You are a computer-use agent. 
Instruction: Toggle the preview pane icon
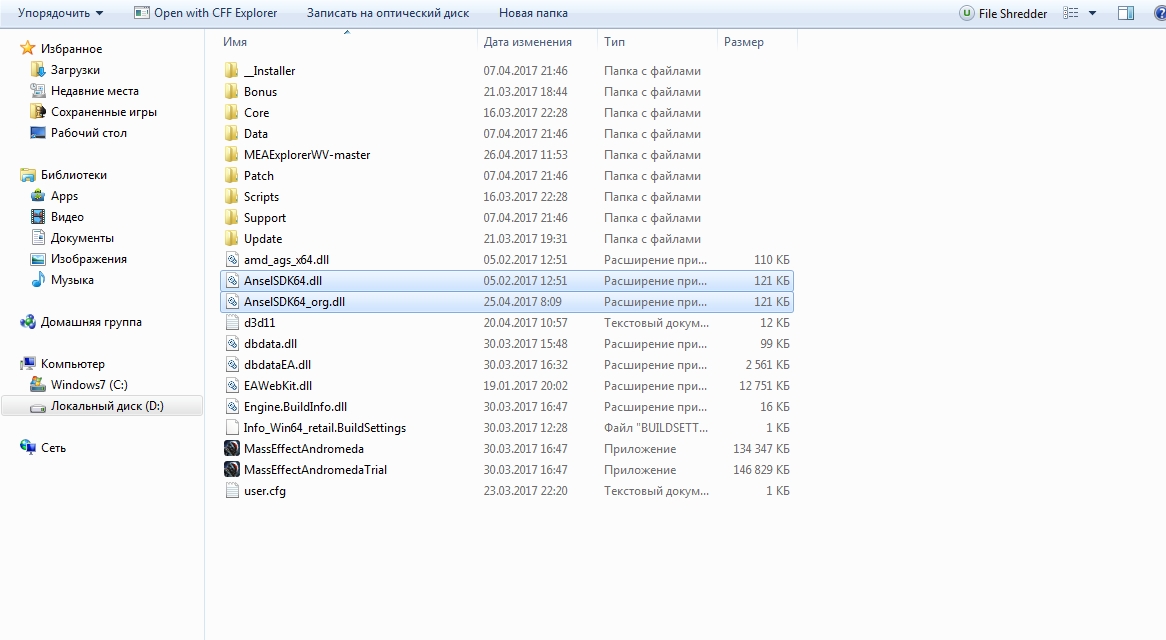(x=1126, y=13)
